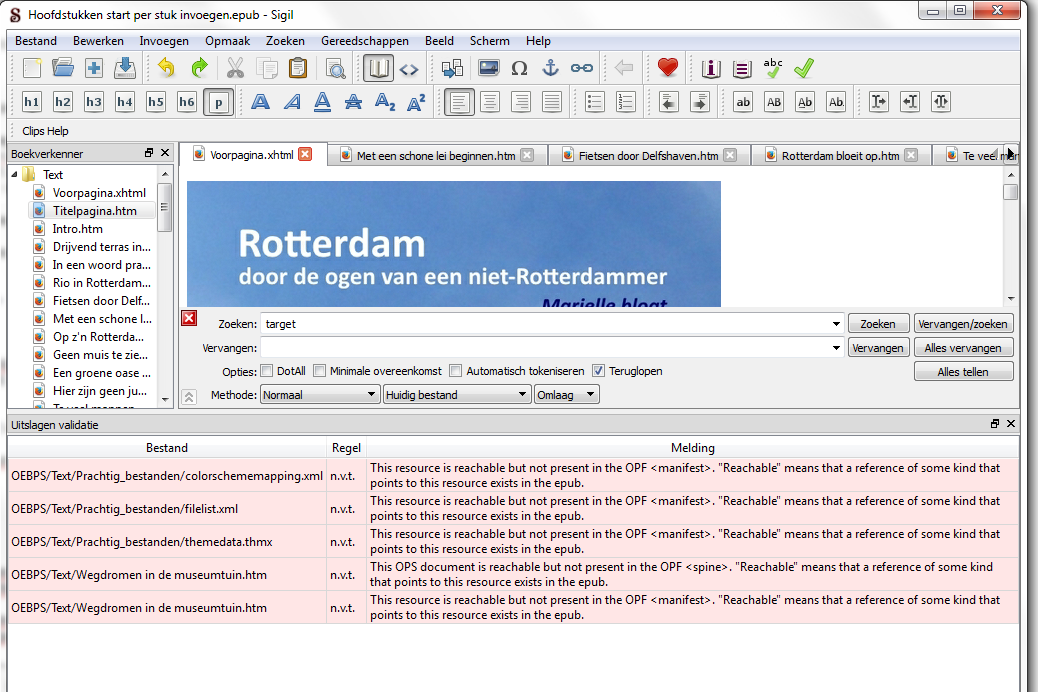
Task: Open the Gereedschappen menu
Action: (x=365, y=40)
